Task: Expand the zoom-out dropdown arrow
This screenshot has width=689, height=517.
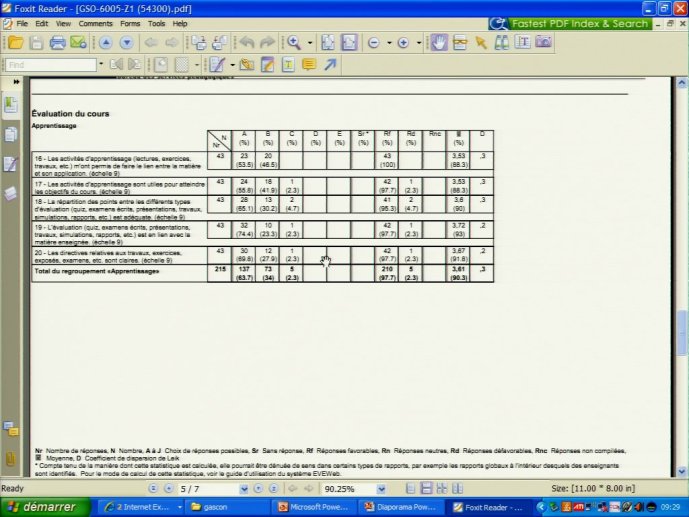Action: [389, 43]
